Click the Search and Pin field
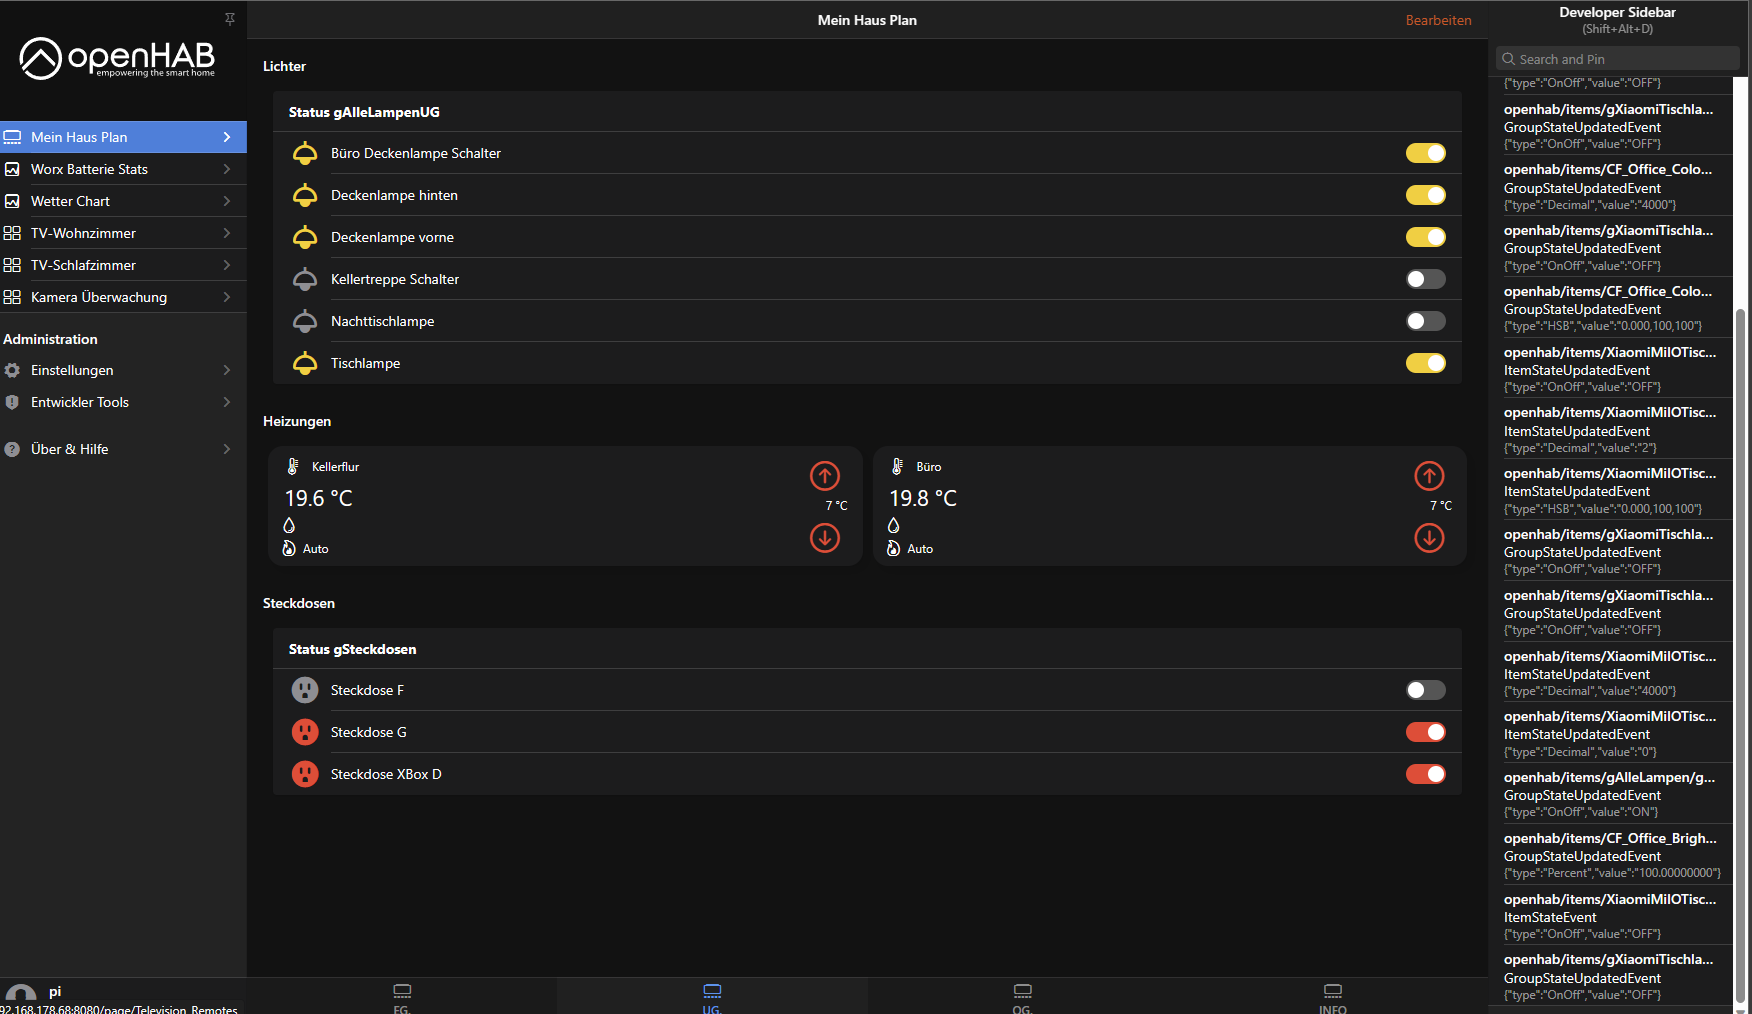The height and width of the screenshot is (1014, 1752). (1617, 58)
